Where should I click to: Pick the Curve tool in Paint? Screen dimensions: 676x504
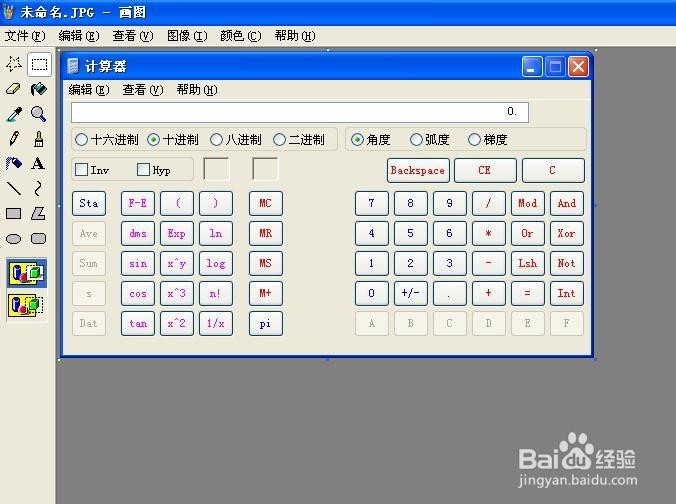[39, 188]
